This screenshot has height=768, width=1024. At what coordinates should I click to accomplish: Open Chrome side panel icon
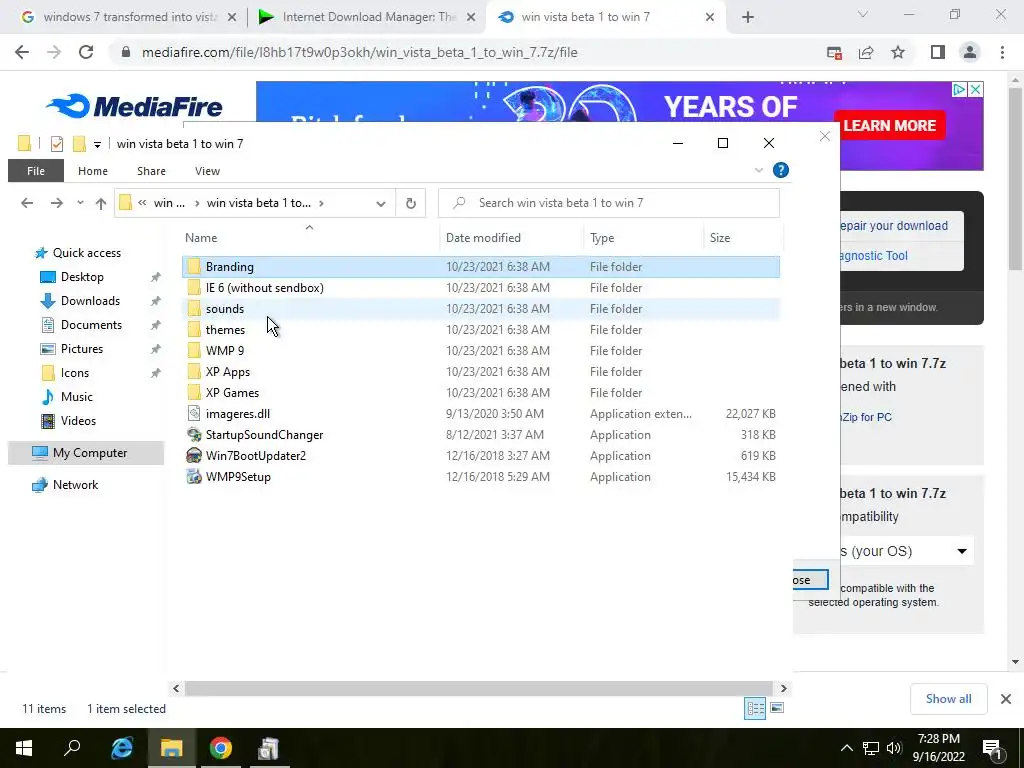pyautogui.click(x=938, y=52)
